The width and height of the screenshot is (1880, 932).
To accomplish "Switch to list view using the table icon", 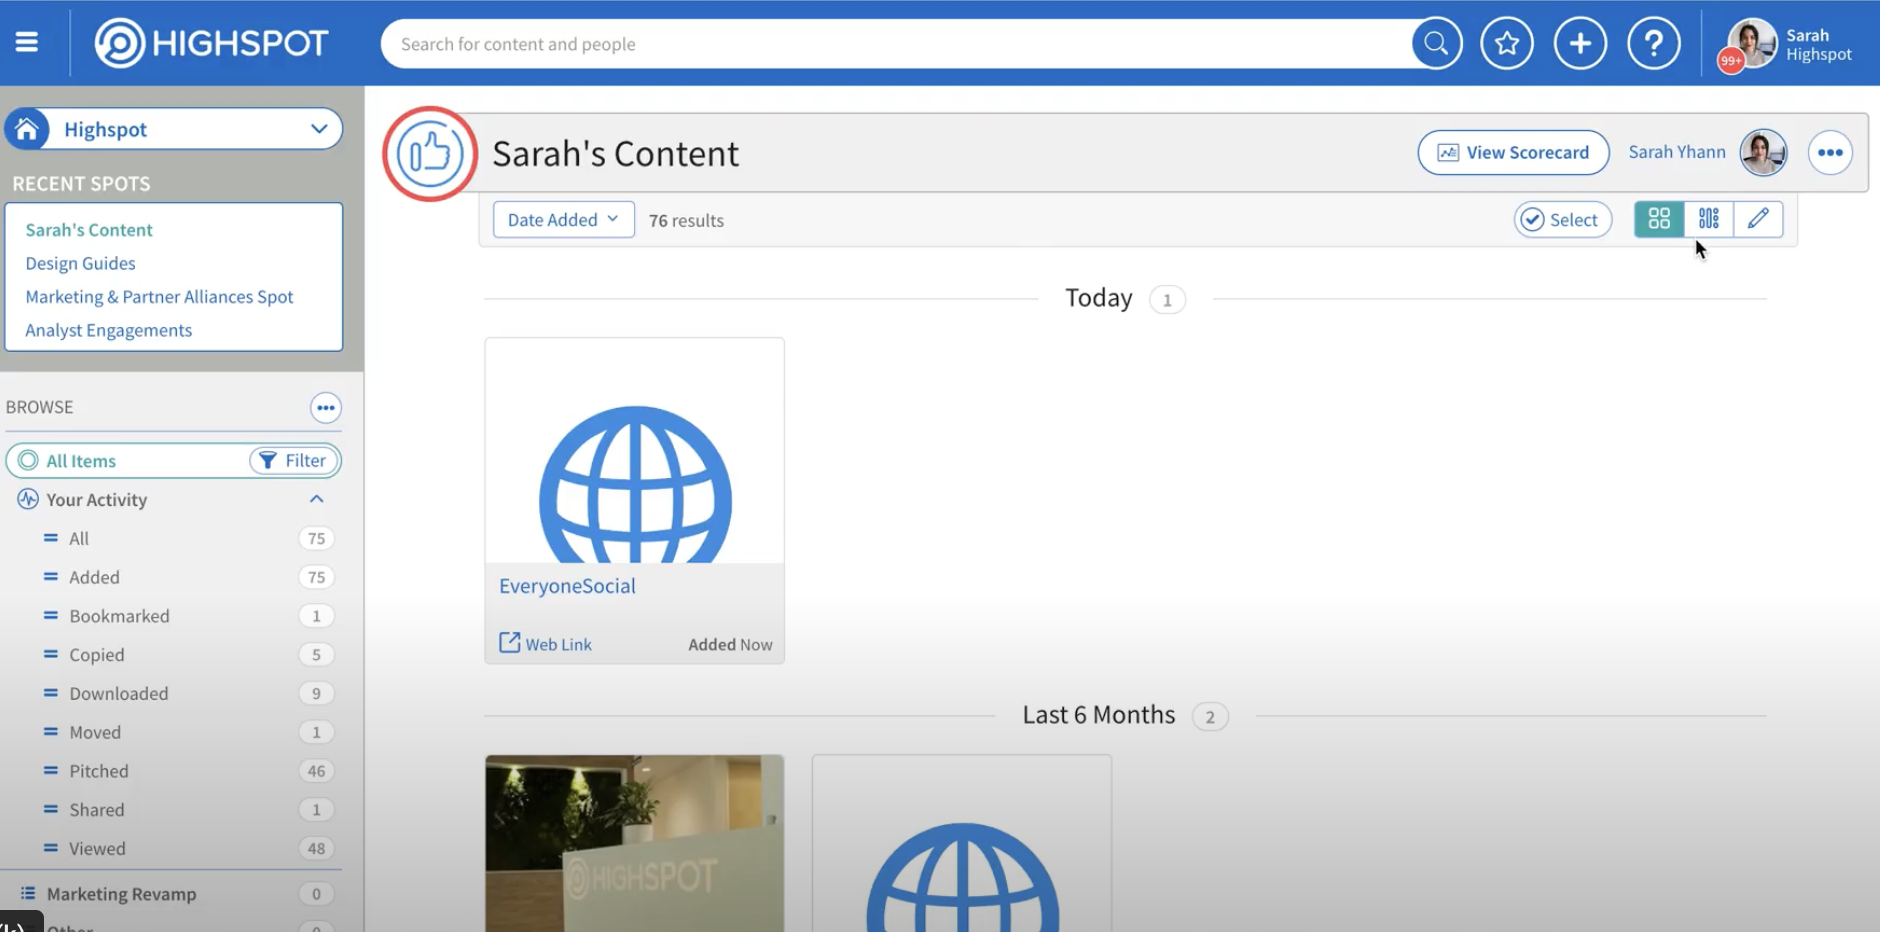I will [x=1708, y=219].
